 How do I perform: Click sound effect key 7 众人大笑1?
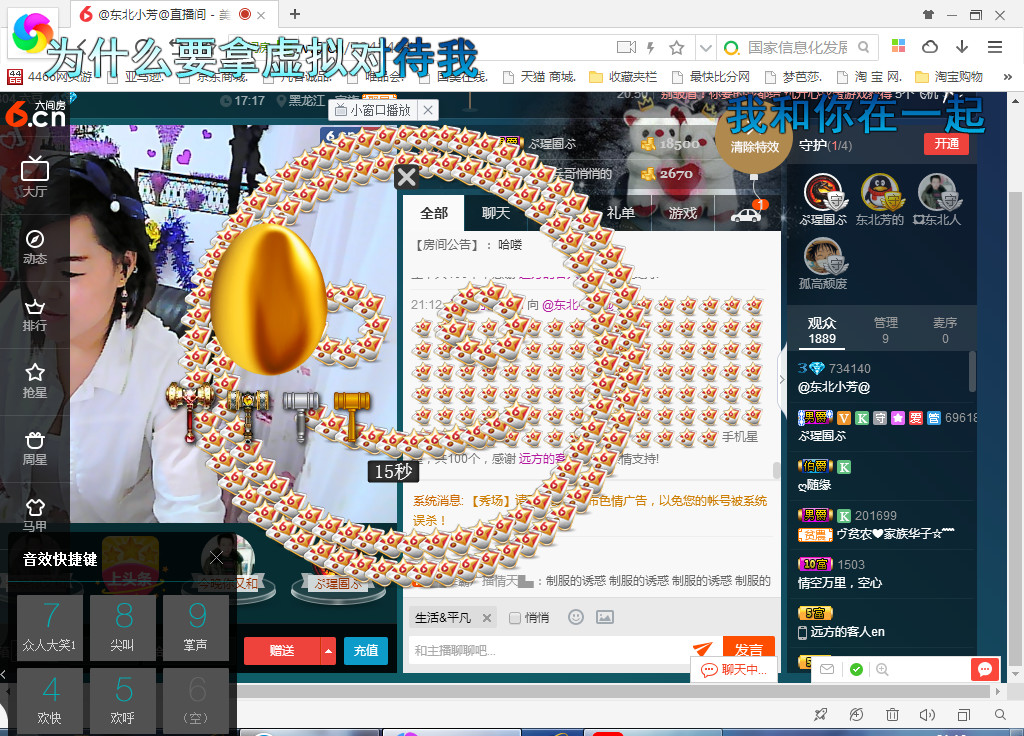coord(50,628)
